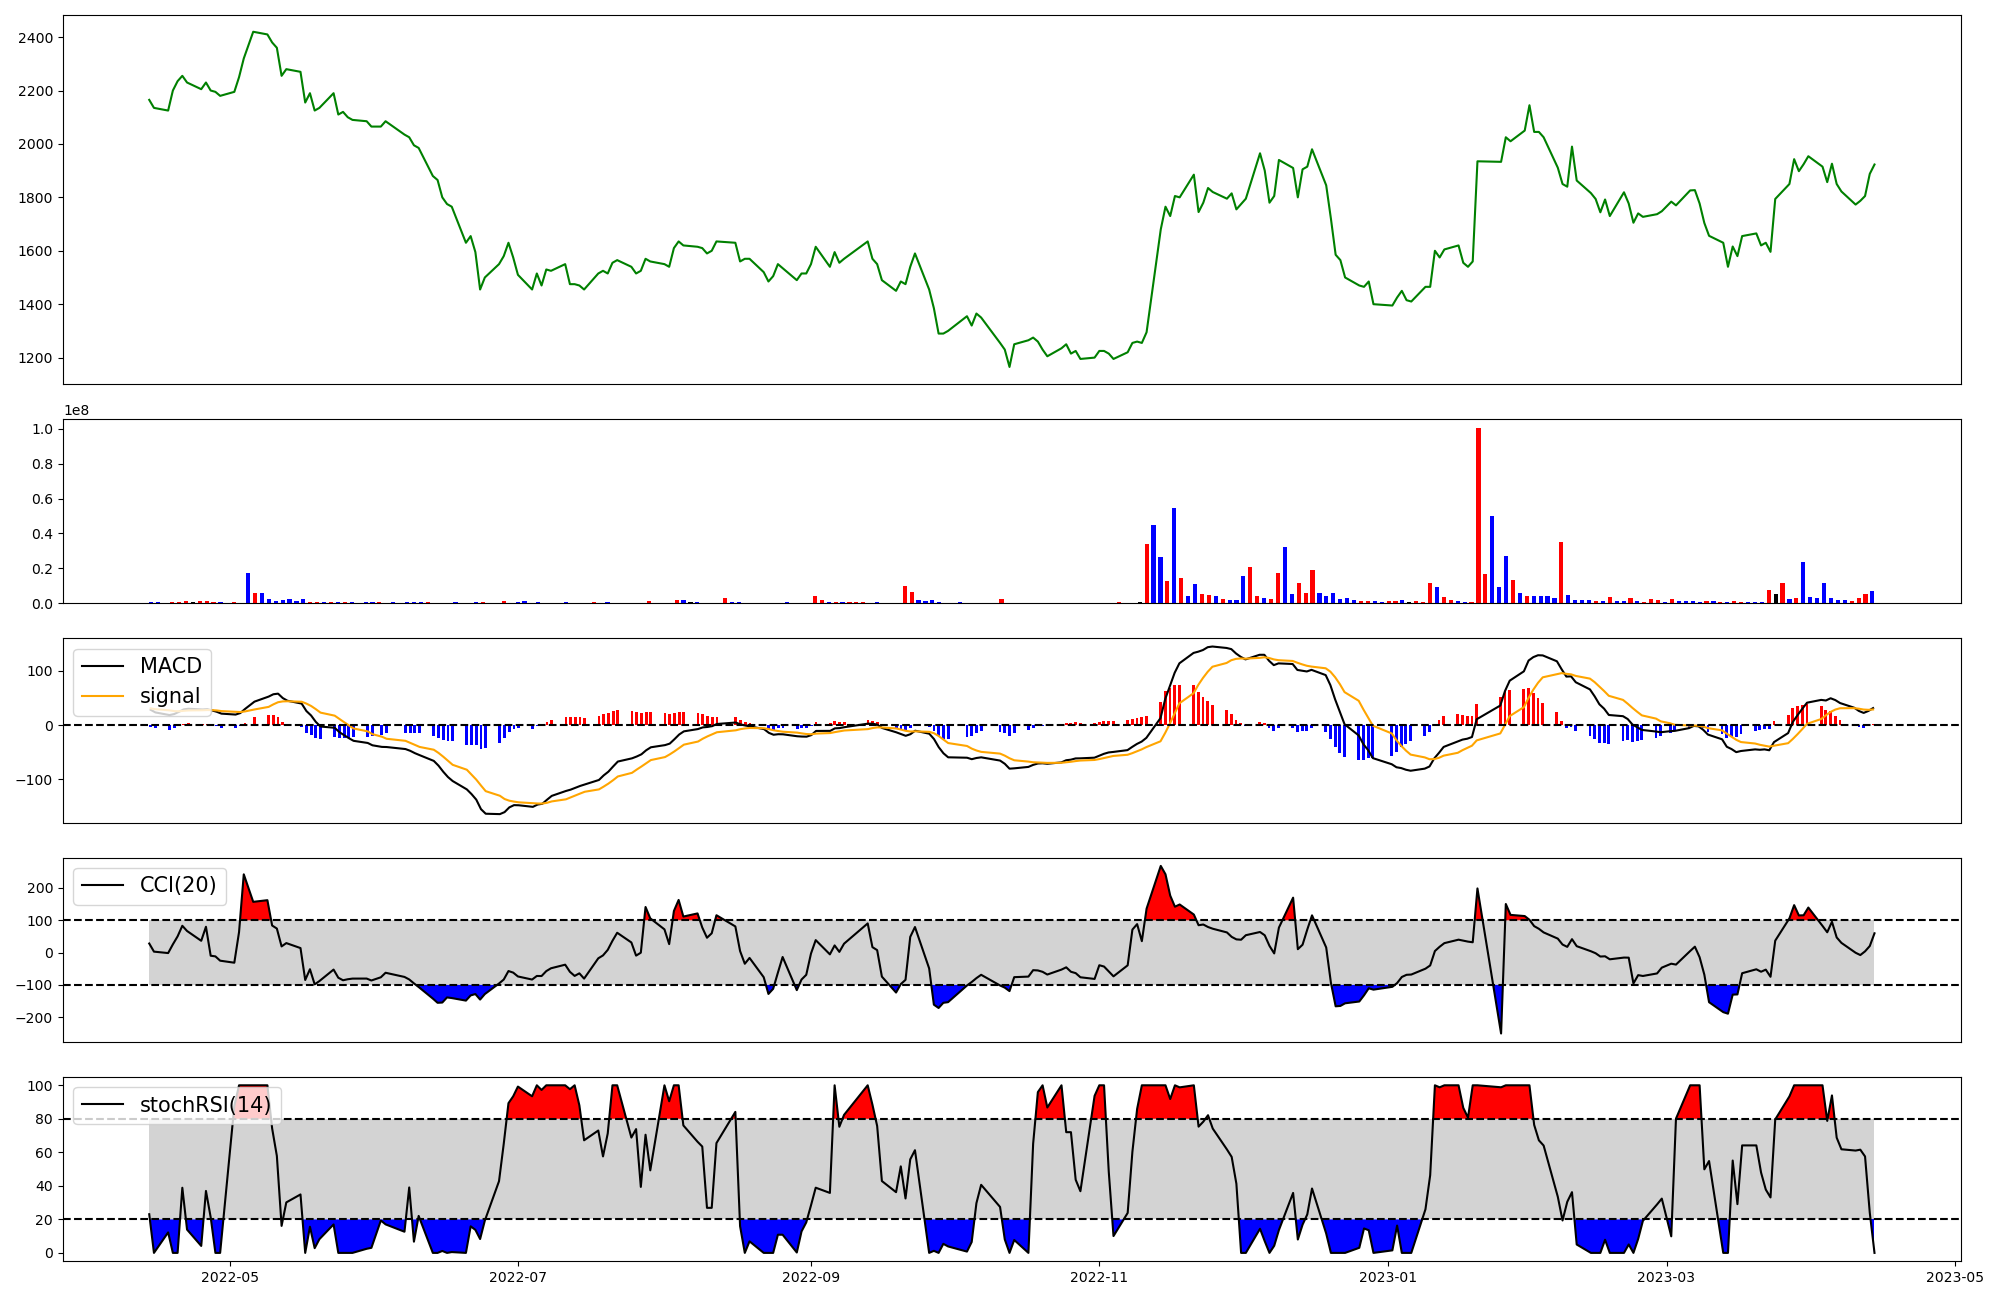
Task: Click the 2022-07 x-axis date label
Action: pos(518,1276)
